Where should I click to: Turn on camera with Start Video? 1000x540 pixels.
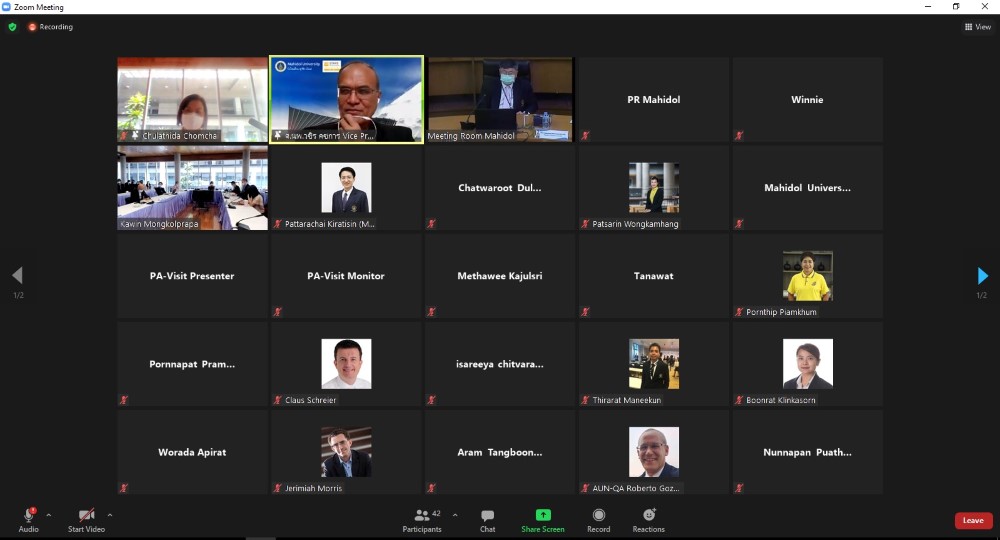coord(86,518)
